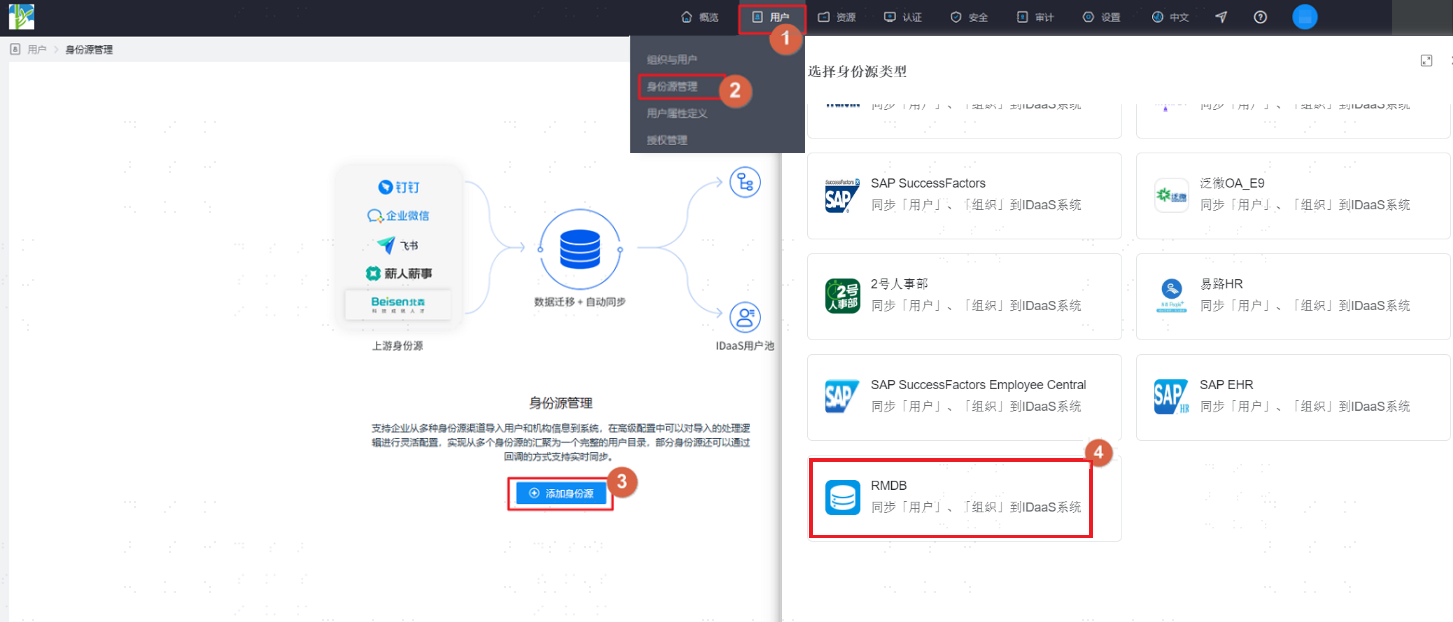Click the product logo in the top-left corner
The height and width of the screenshot is (622, 1453).
(21, 16)
